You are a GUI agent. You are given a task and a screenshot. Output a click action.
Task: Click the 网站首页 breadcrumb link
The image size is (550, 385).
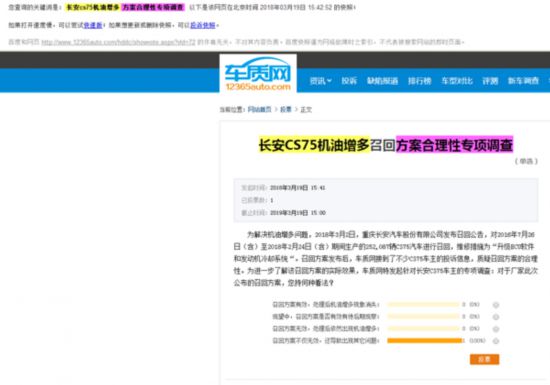click(260, 109)
